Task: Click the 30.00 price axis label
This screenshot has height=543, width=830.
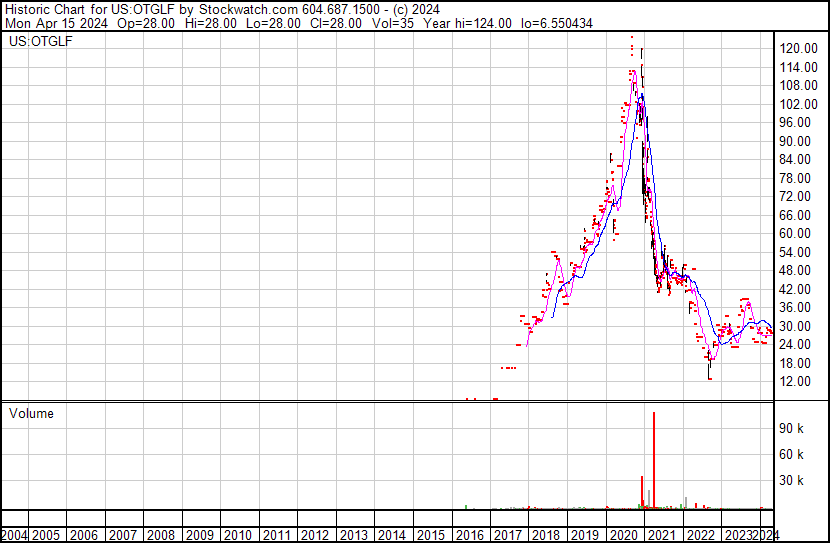Action: tap(795, 327)
